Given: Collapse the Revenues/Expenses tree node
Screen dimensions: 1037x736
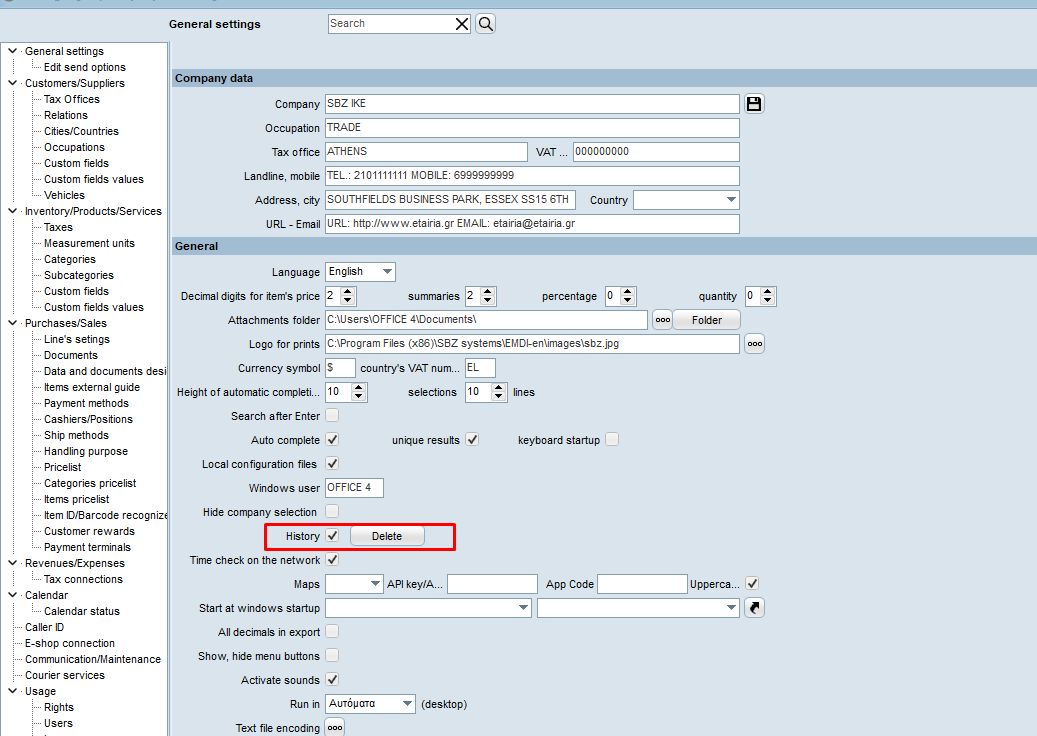Looking at the screenshot, I should click(12, 563).
